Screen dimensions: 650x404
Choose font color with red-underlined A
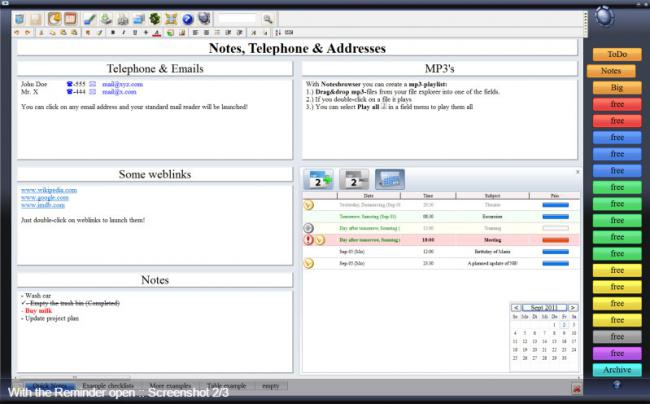click(156, 33)
